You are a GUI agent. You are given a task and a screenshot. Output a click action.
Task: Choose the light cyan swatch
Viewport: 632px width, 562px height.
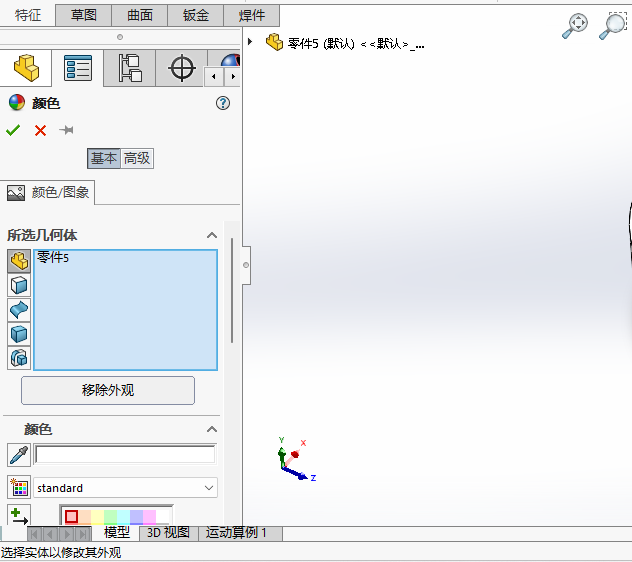[x=123, y=516]
